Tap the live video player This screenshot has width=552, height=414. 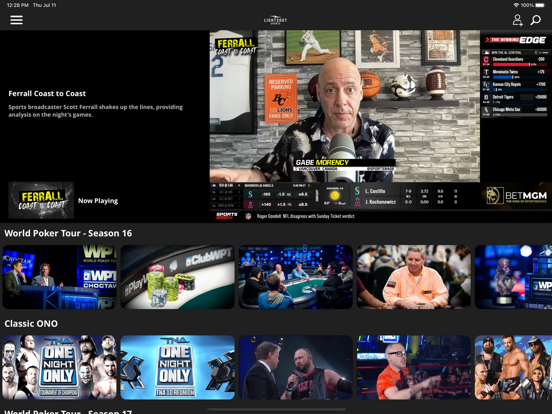pos(381,126)
